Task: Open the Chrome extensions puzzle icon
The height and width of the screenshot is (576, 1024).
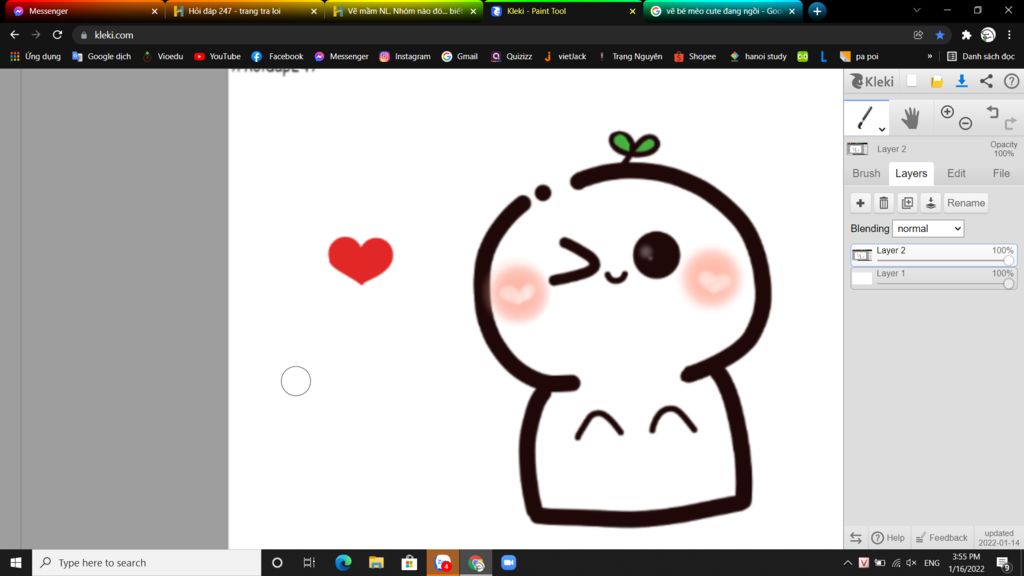Action: click(966, 35)
